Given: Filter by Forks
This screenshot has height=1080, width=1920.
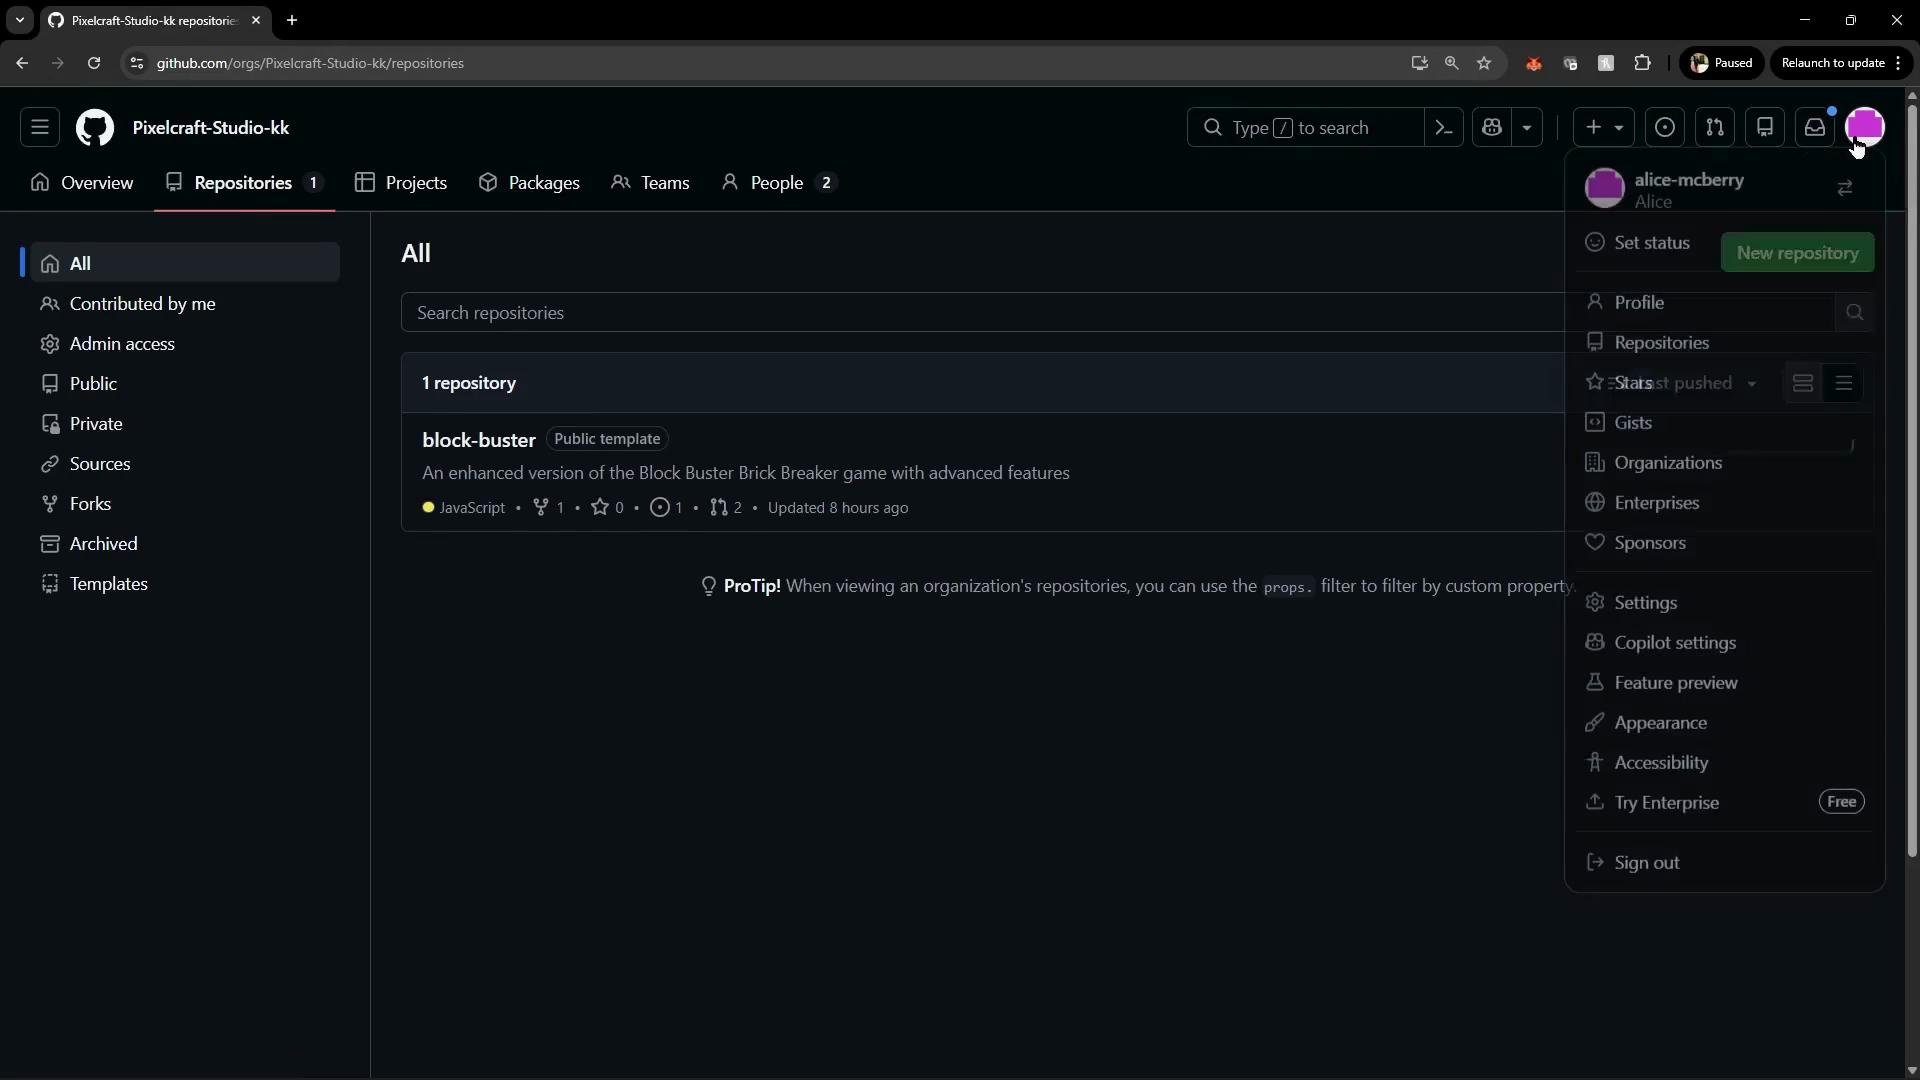Looking at the screenshot, I should pos(185,503).
